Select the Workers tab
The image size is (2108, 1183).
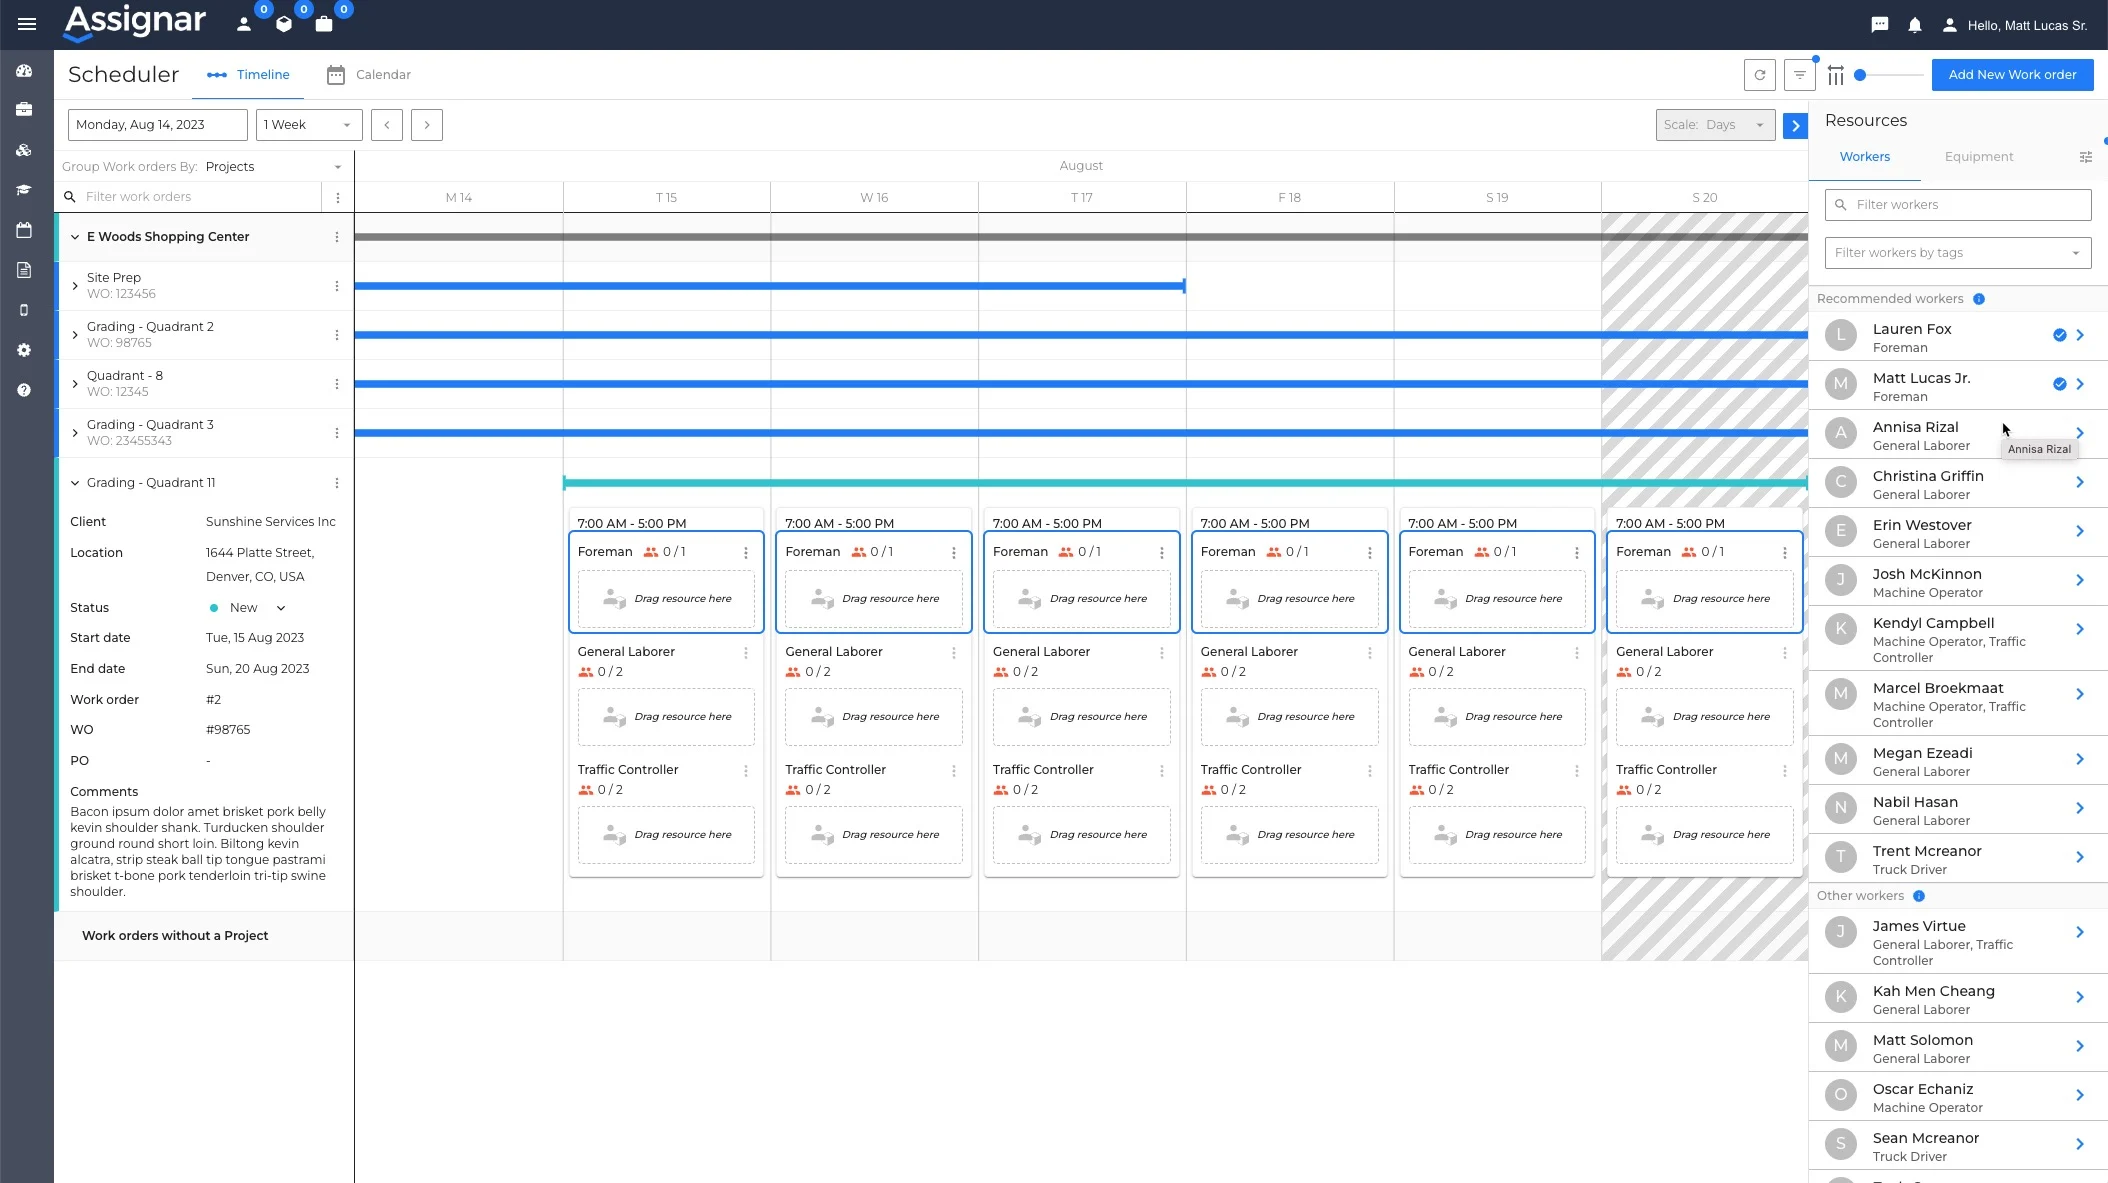1865,157
